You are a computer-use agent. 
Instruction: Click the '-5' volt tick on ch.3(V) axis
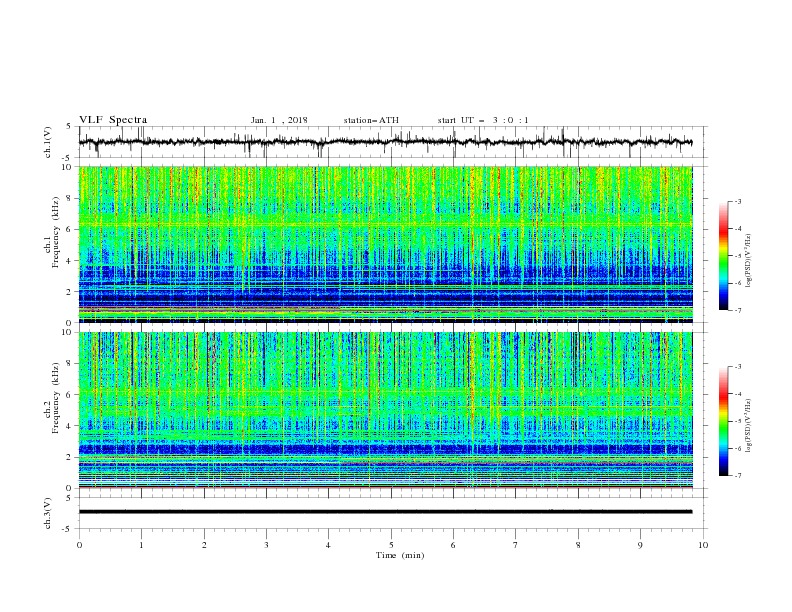(x=68, y=529)
